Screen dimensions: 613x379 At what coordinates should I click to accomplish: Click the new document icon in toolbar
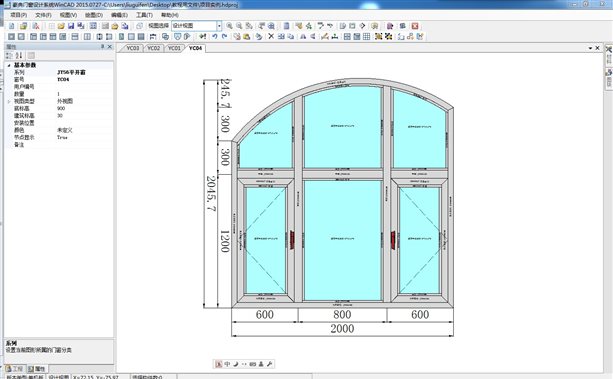pyautogui.click(x=12, y=26)
